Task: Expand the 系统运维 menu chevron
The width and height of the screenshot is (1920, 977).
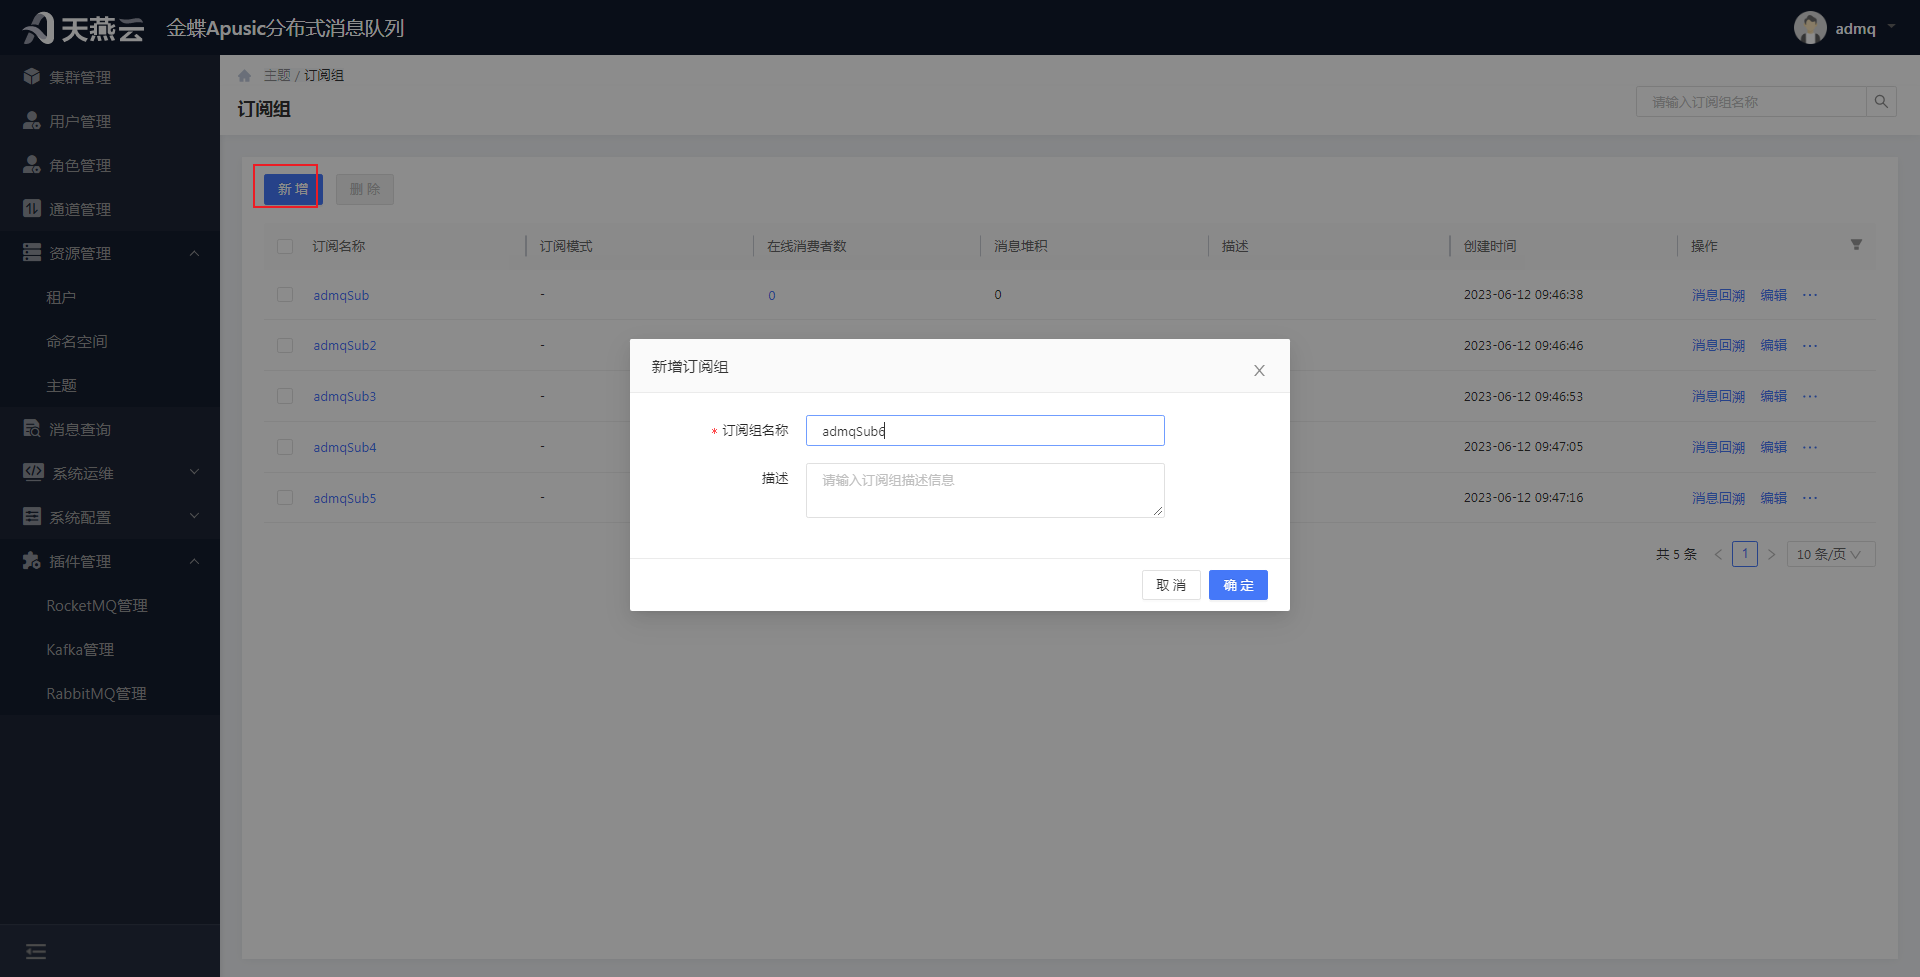Action: pyautogui.click(x=194, y=472)
